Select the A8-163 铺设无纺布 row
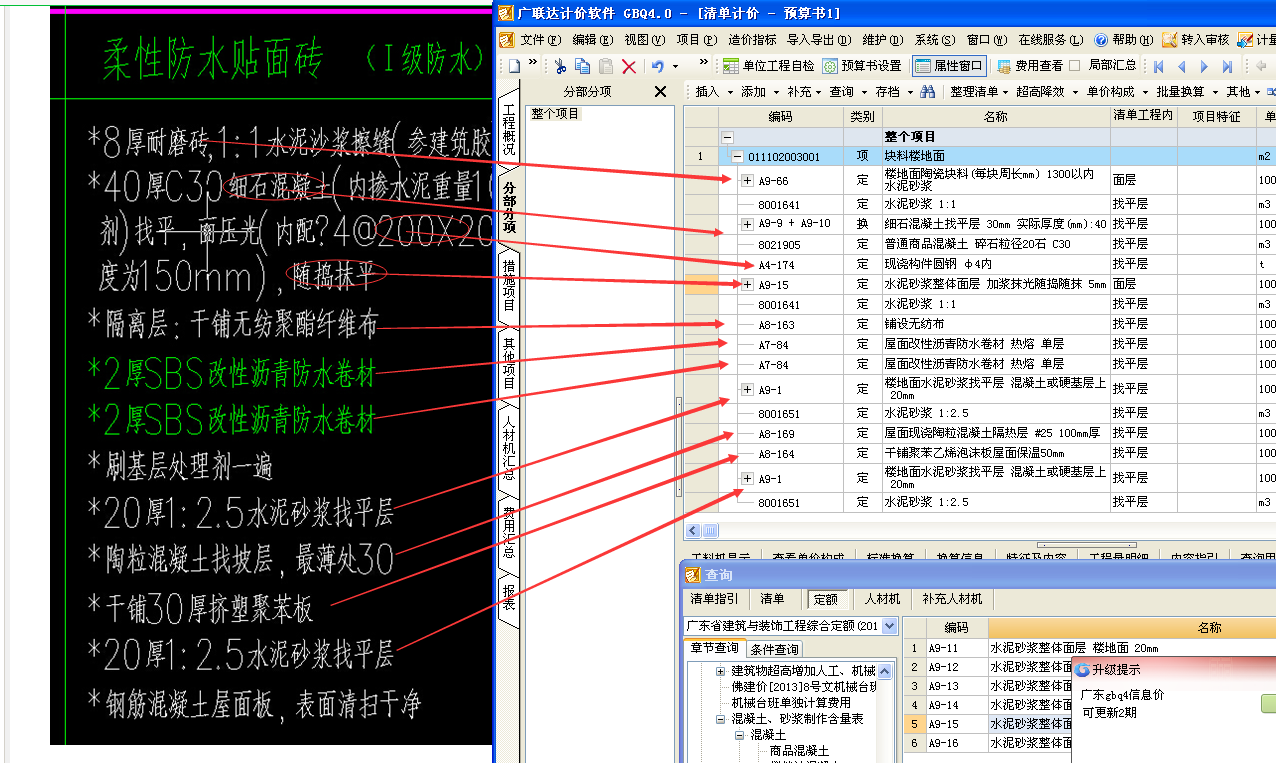 980,324
